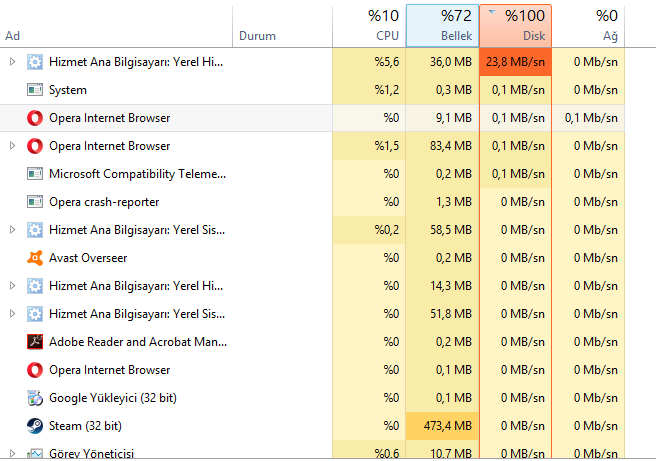Viewport: 656px width, 461px height.
Task: Expand the service host using 23,8 MB/sn disk
Action: tap(13, 62)
